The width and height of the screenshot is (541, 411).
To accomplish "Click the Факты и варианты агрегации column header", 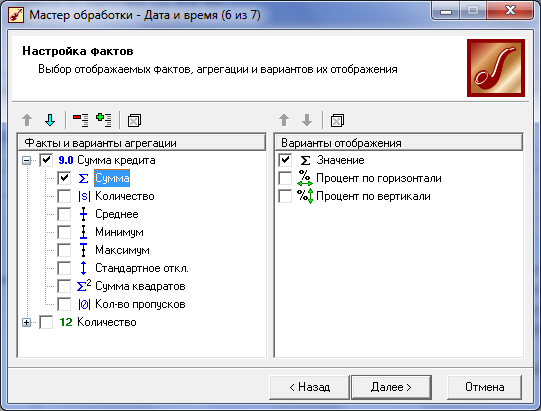I will pos(141,143).
